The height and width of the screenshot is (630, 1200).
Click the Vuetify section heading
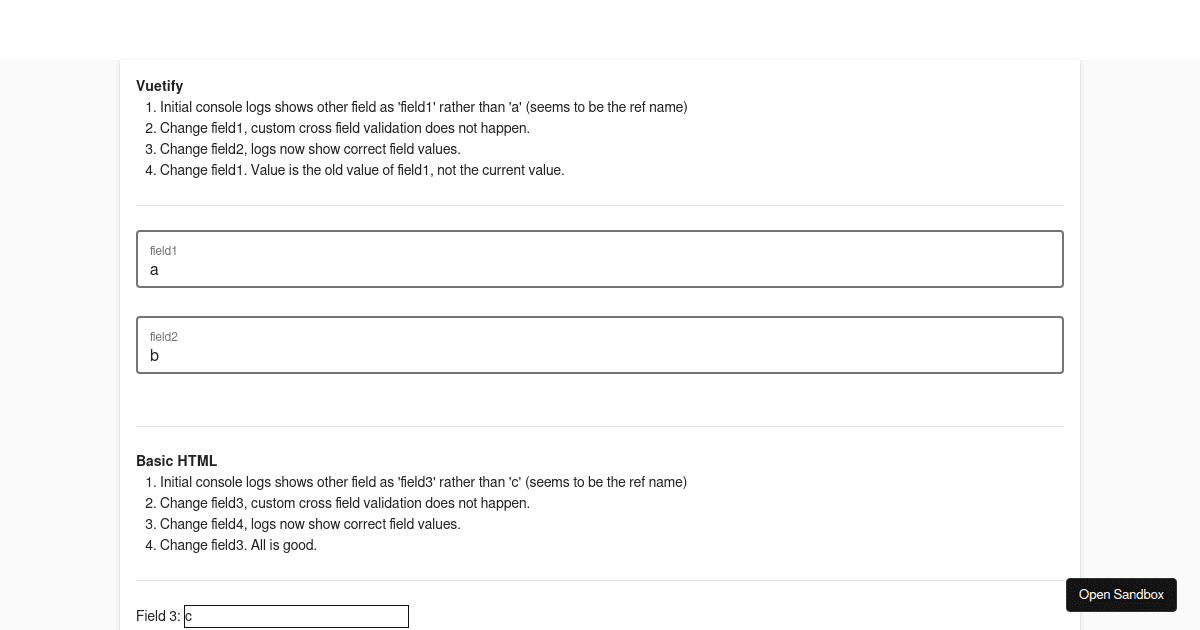tap(159, 86)
